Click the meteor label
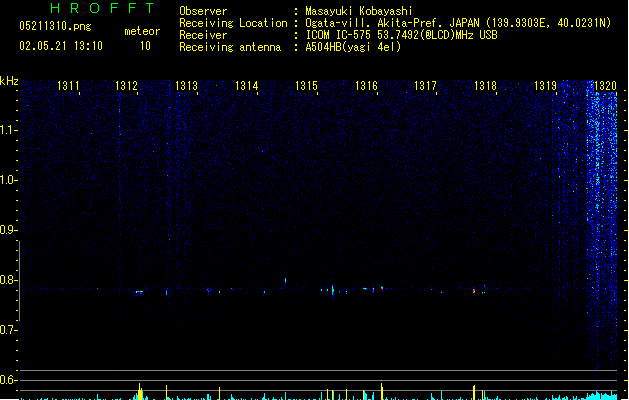Image resolution: width=629 pixels, height=400 pixels. [x=142, y=31]
